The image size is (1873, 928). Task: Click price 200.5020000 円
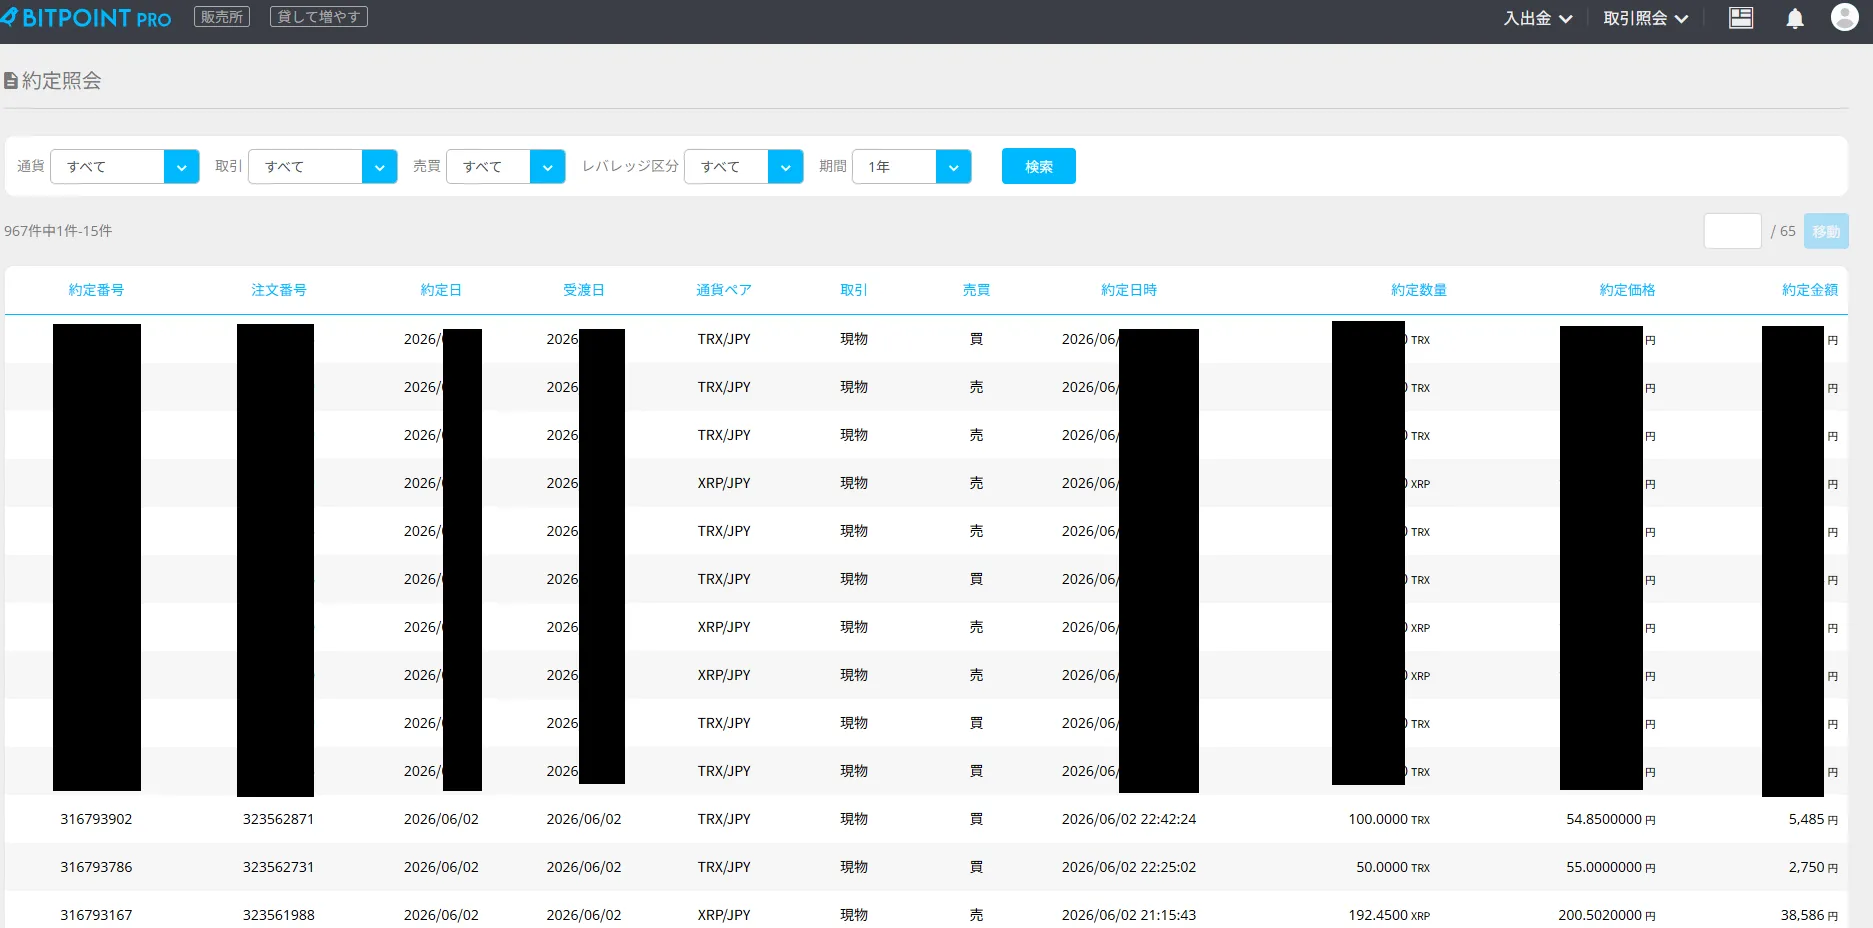click(1607, 915)
